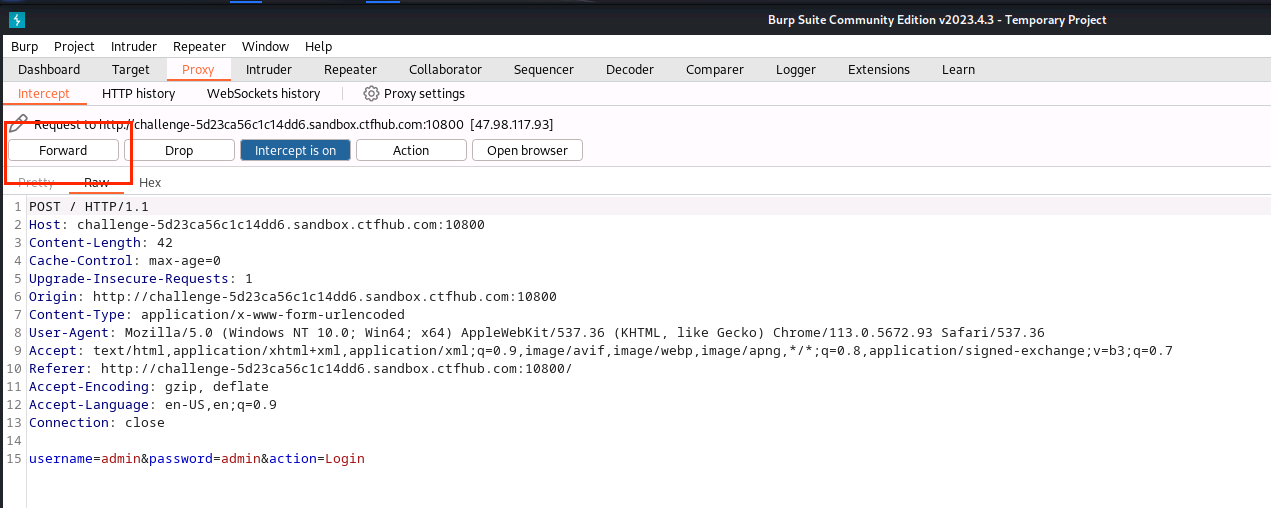Click the Open browser button
The width and height of the screenshot is (1271, 508).
pyautogui.click(x=527, y=150)
